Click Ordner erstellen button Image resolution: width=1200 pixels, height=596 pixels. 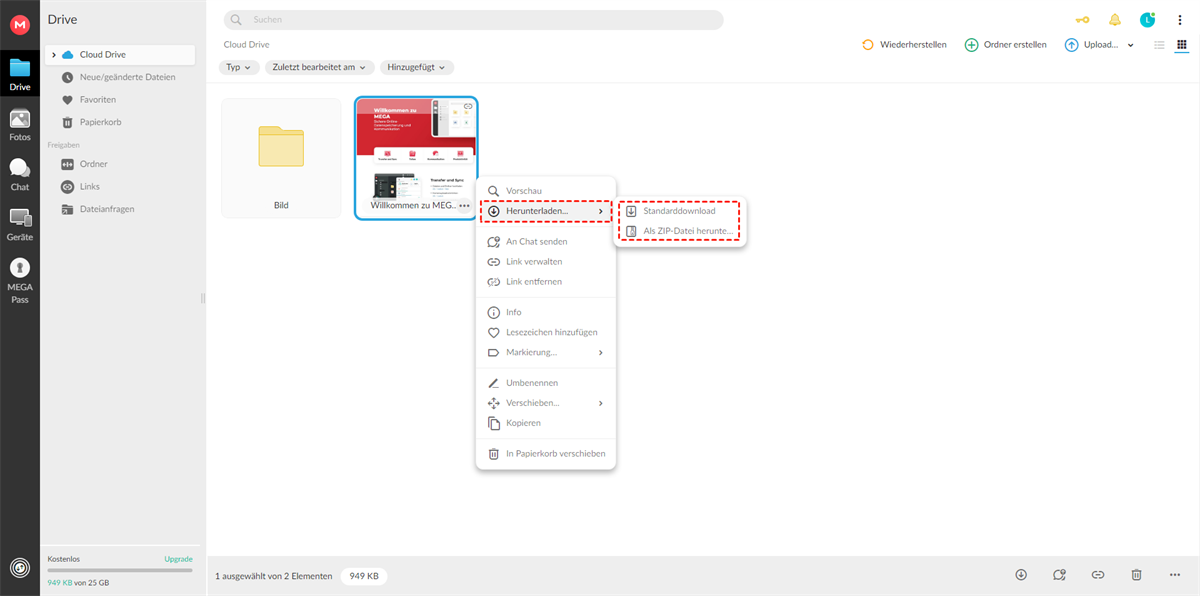coord(1005,45)
